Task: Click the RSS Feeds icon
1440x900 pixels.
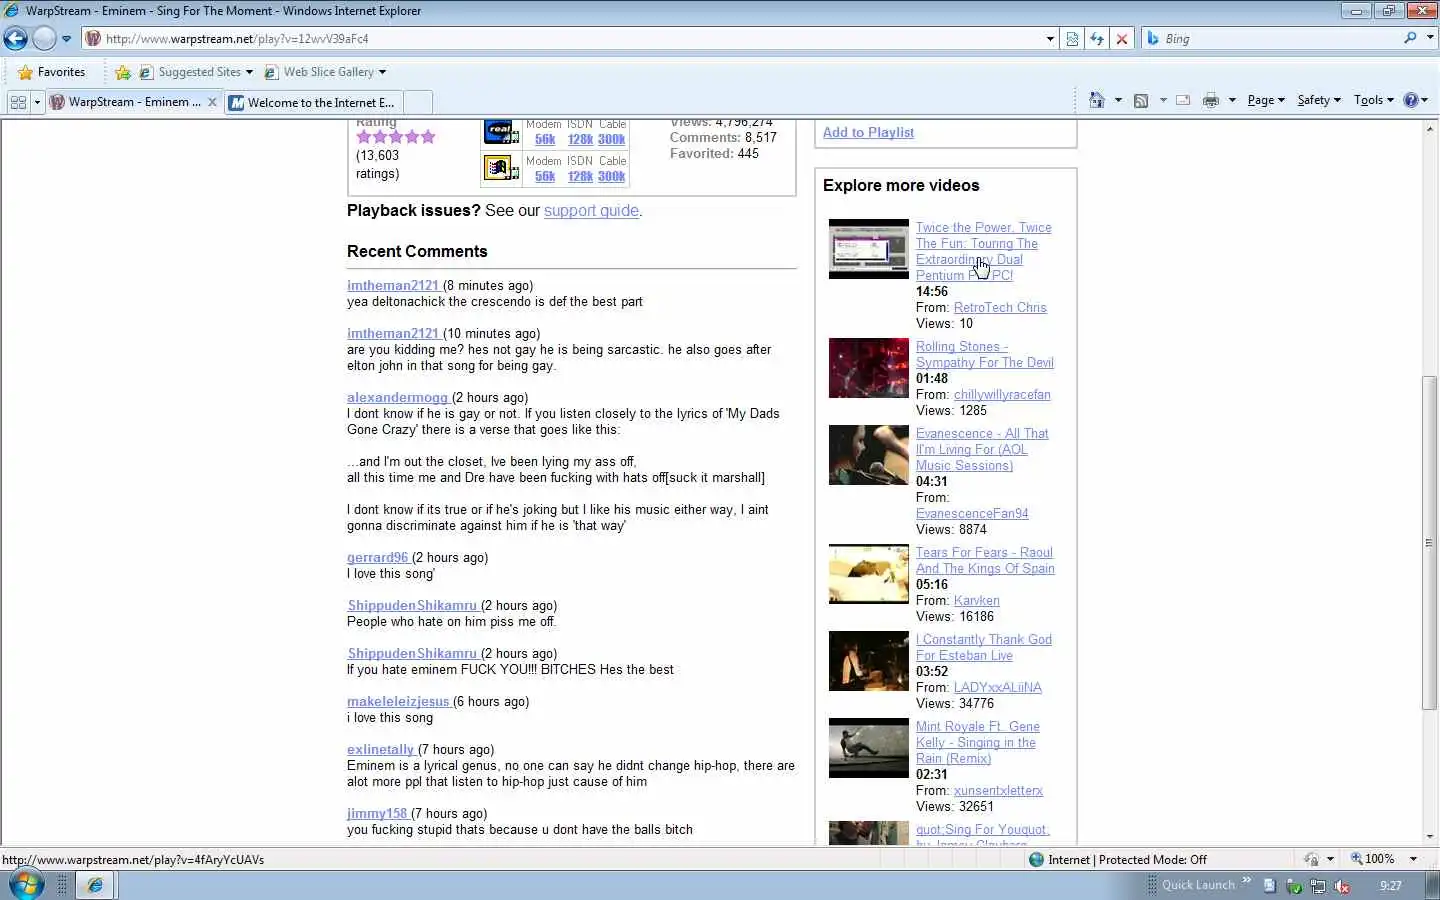Action: (x=1141, y=100)
